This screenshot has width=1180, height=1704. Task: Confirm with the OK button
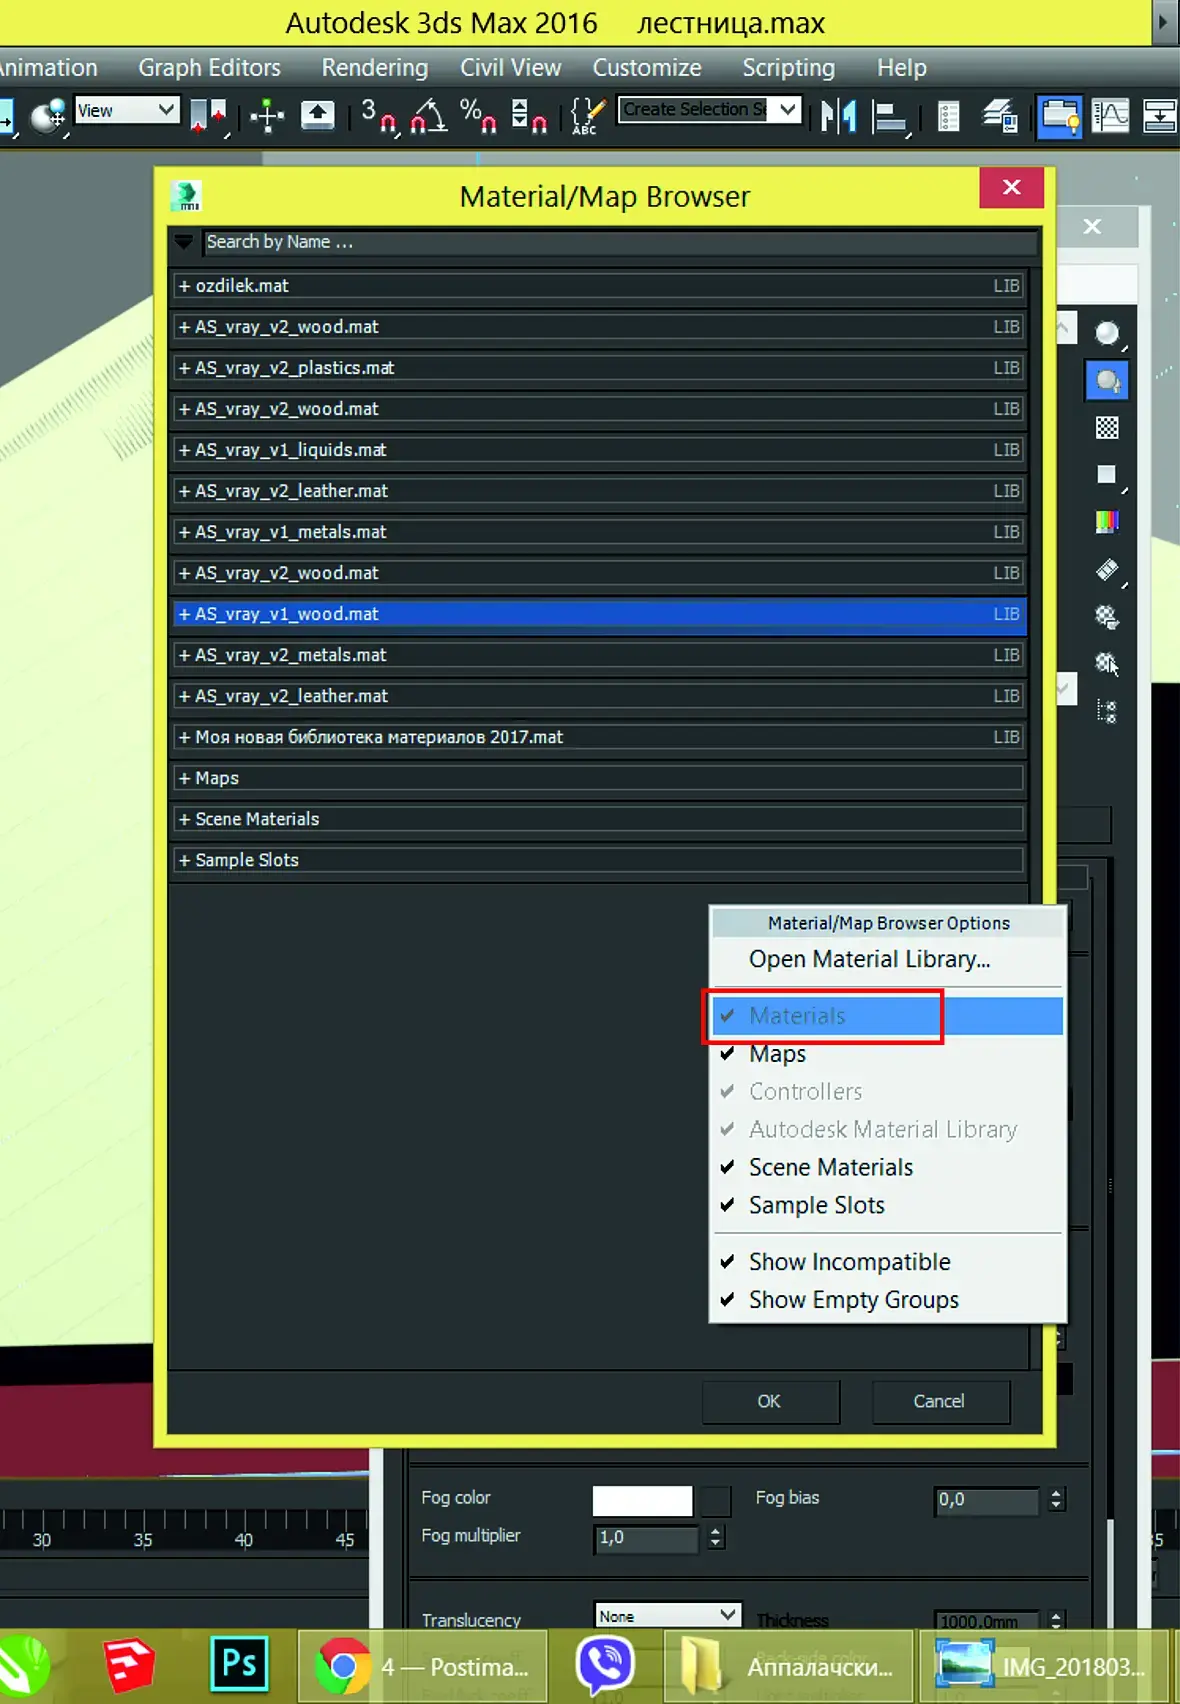pyautogui.click(x=769, y=1402)
